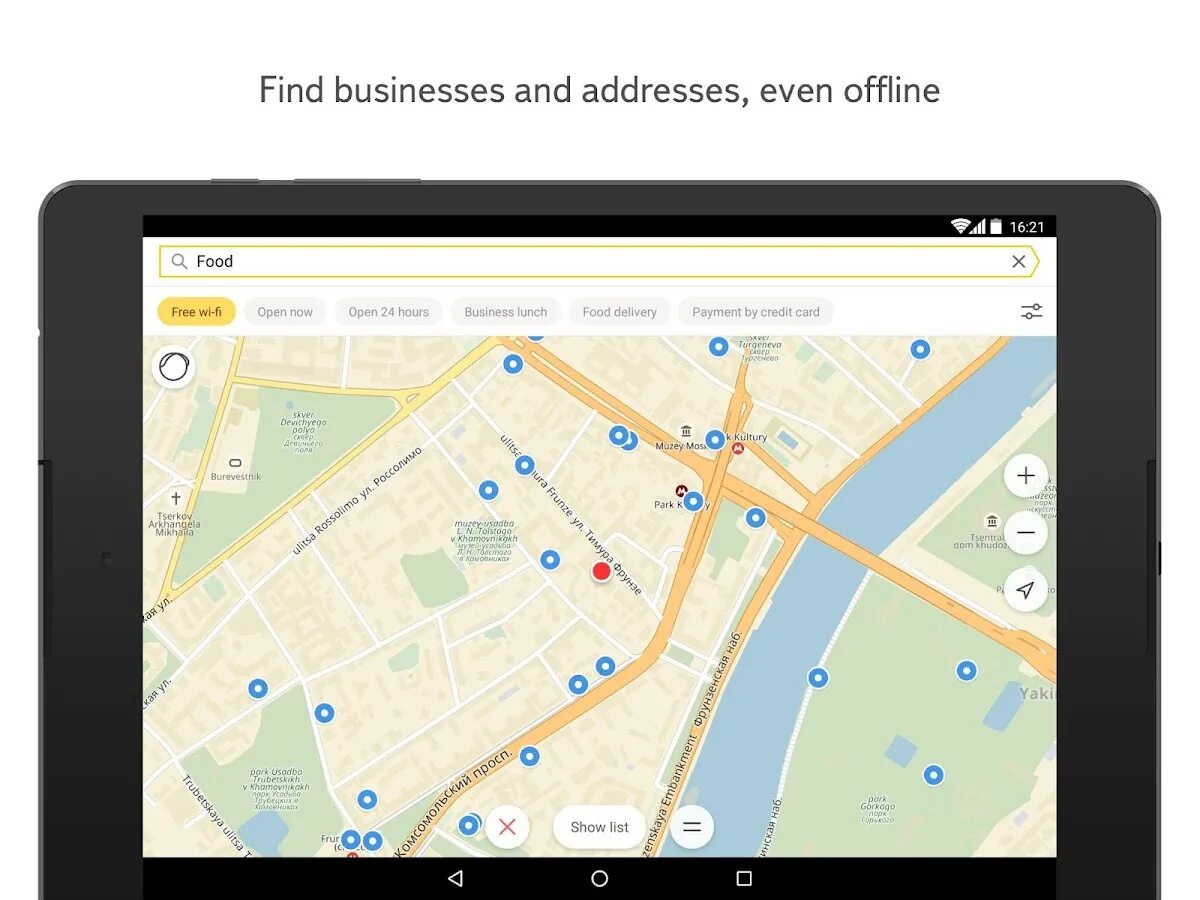The height and width of the screenshot is (900, 1200).
Task: Open the filter settings sliders icon
Action: [1031, 312]
